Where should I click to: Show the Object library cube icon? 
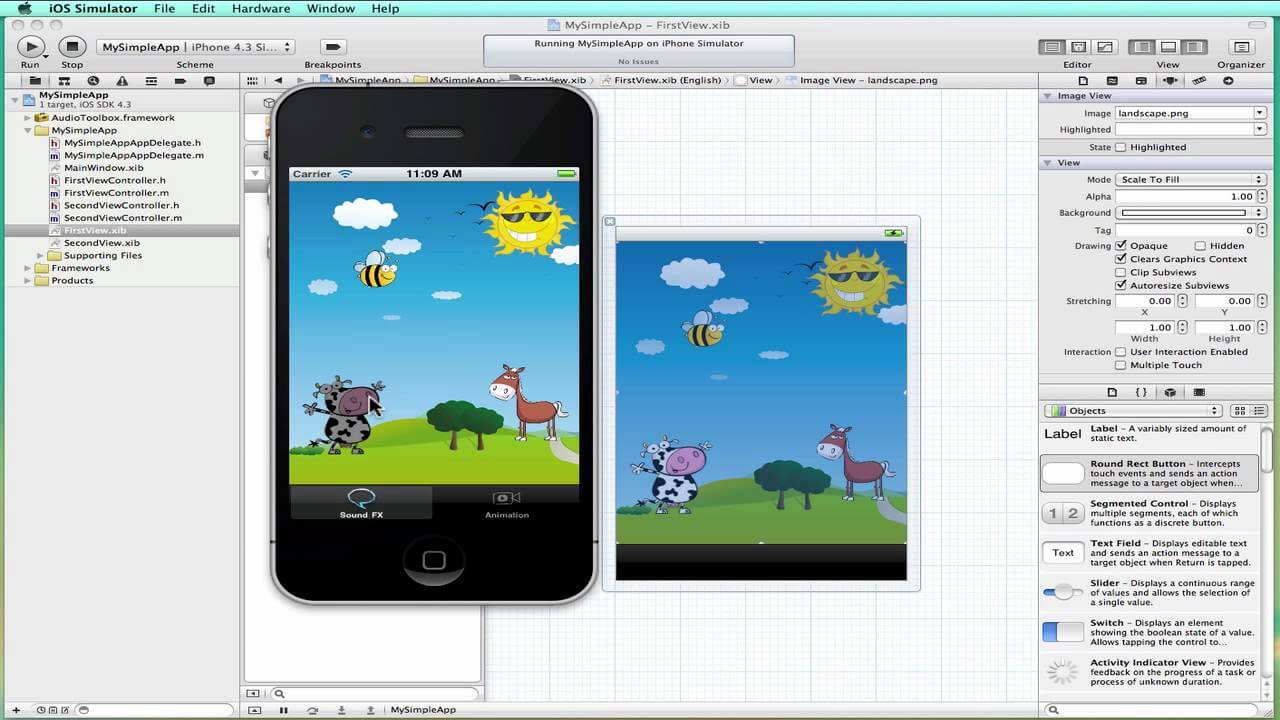(x=1170, y=392)
